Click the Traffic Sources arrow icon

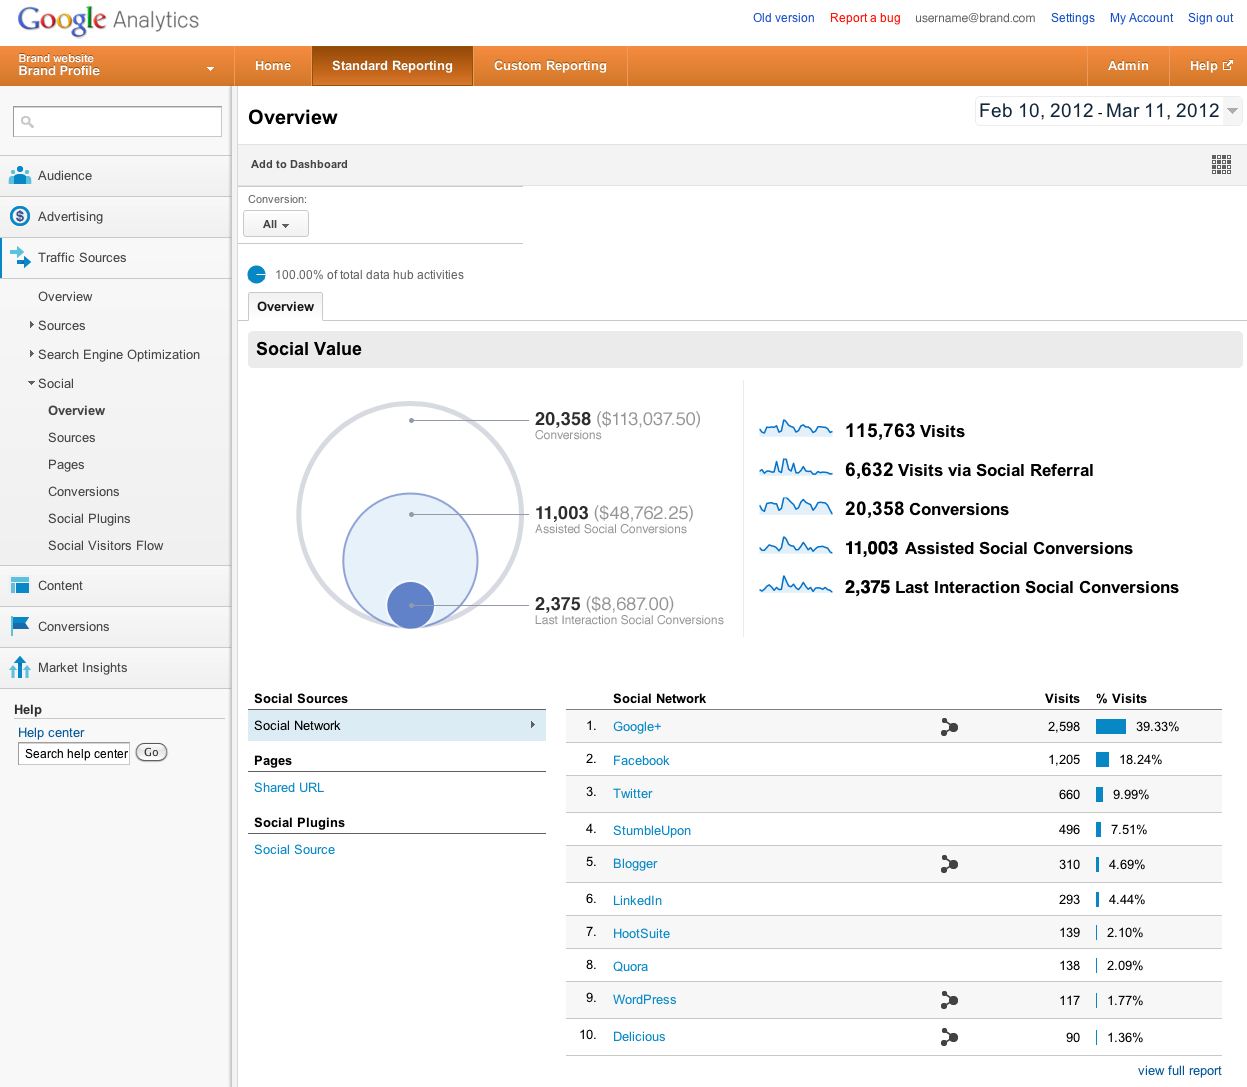(x=20, y=258)
